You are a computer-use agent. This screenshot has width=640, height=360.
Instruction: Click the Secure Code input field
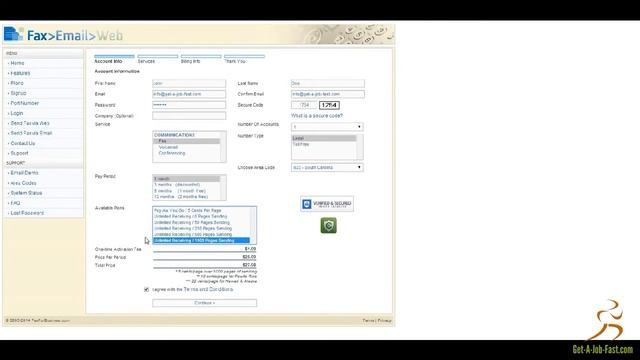304,105
